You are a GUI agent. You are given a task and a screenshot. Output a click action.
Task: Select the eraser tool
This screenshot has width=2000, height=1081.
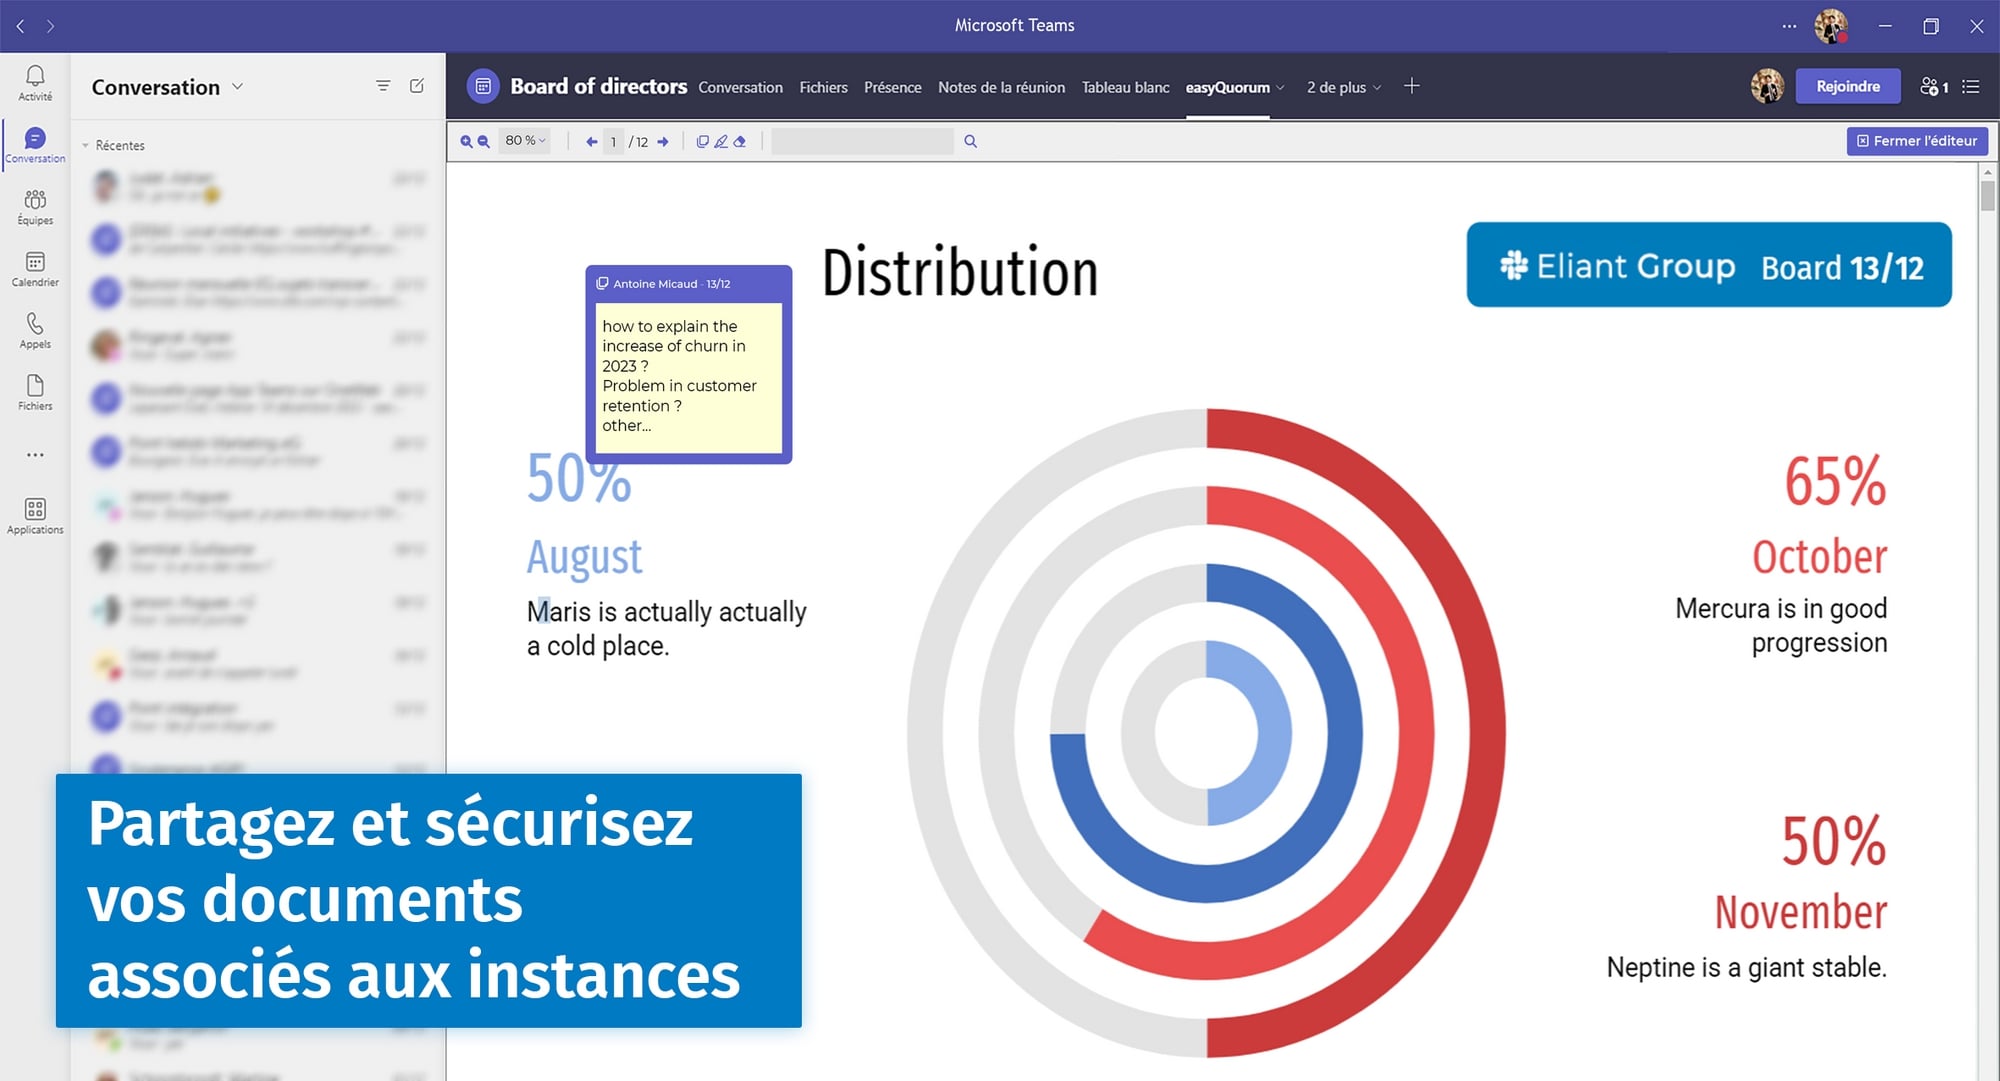740,142
